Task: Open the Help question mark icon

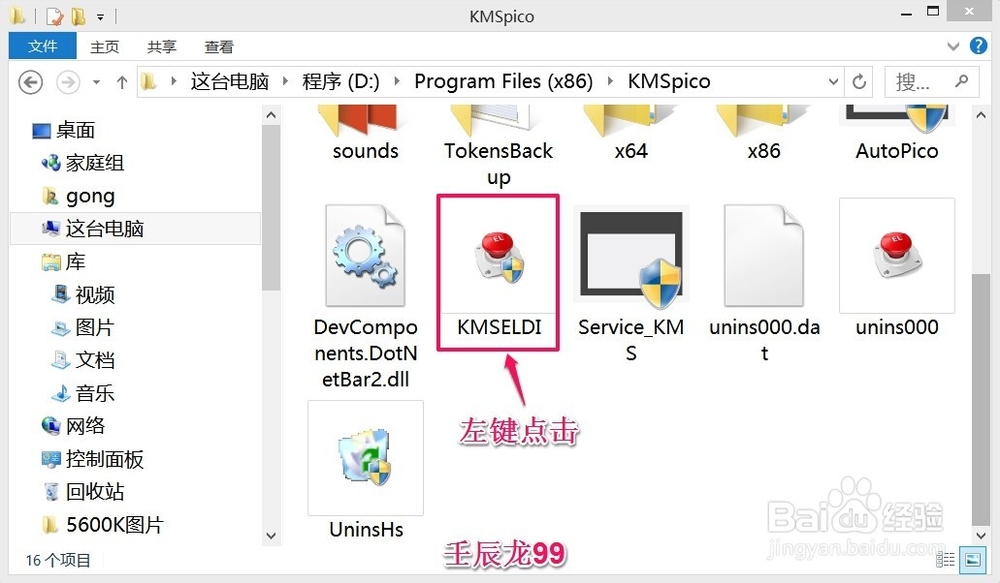Action: click(978, 46)
